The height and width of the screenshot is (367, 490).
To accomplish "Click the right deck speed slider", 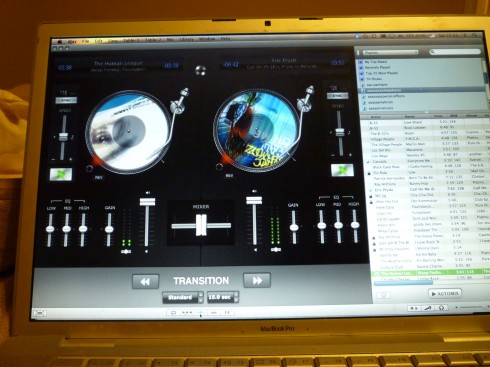I will pyautogui.click(x=339, y=133).
